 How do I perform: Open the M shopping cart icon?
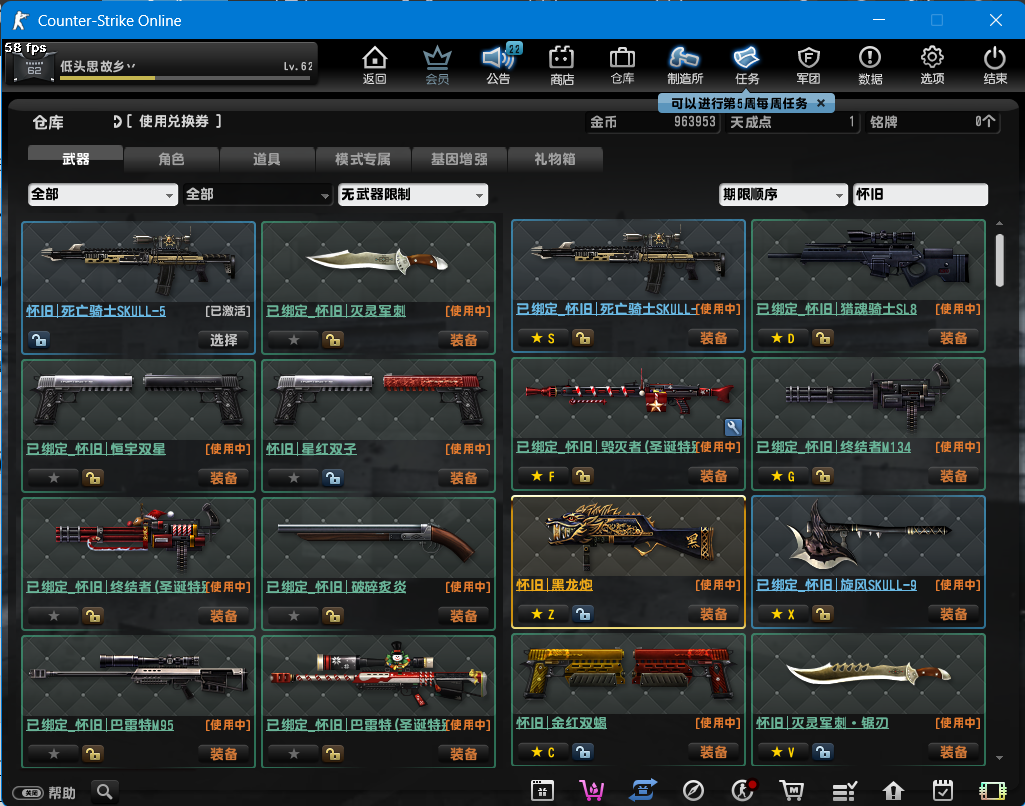(x=792, y=791)
